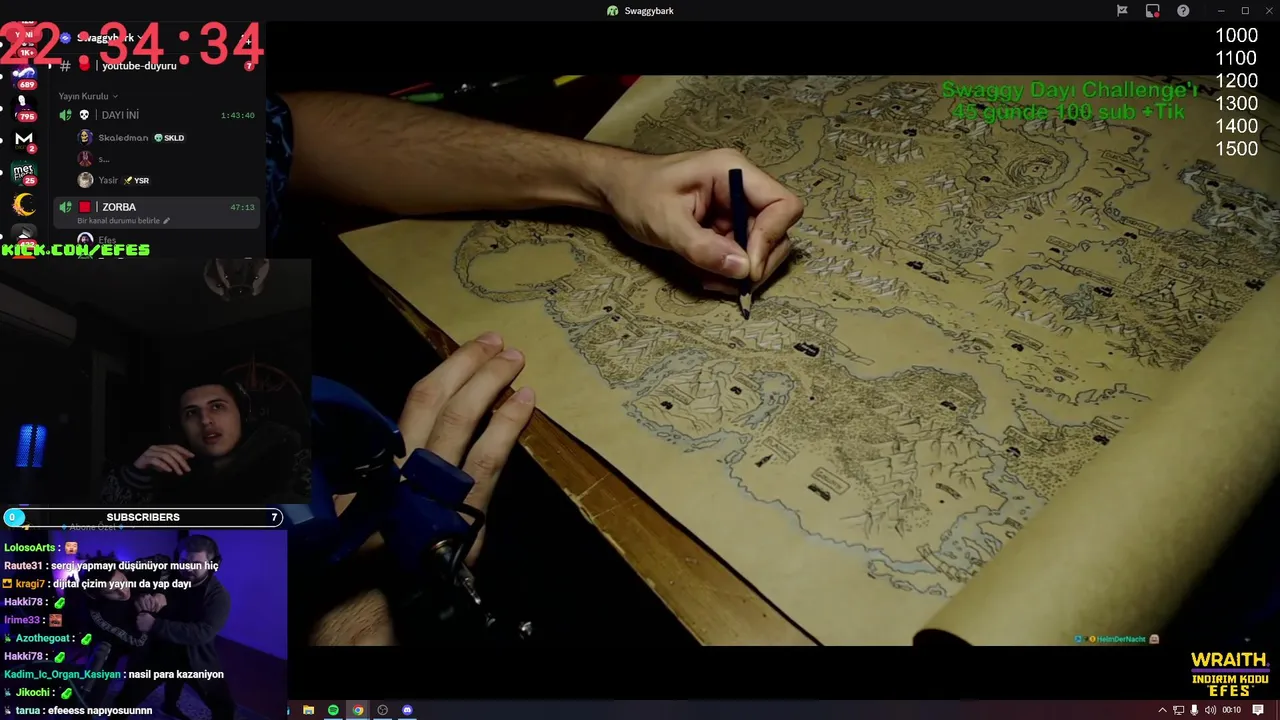This screenshot has height=720, width=1280.
Task: Open the server icon with 25 badge
Action: click(24, 173)
